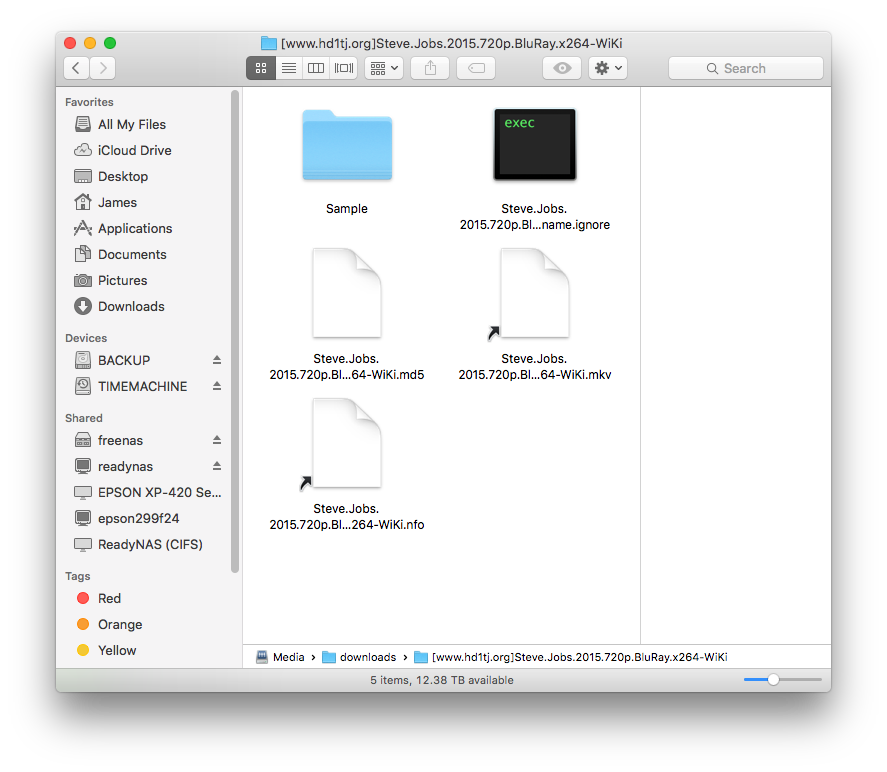Click the sidebar scrollbar
This screenshot has width=887, height=772.
click(x=235, y=332)
